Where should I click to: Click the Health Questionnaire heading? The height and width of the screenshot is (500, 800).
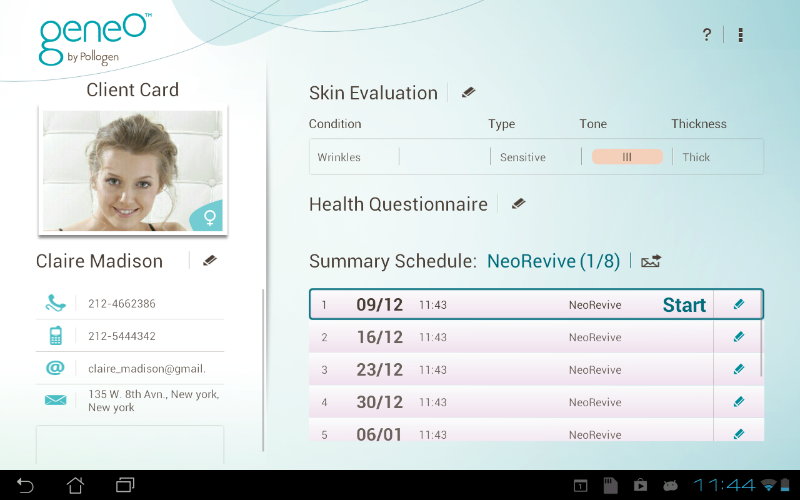[x=398, y=204]
